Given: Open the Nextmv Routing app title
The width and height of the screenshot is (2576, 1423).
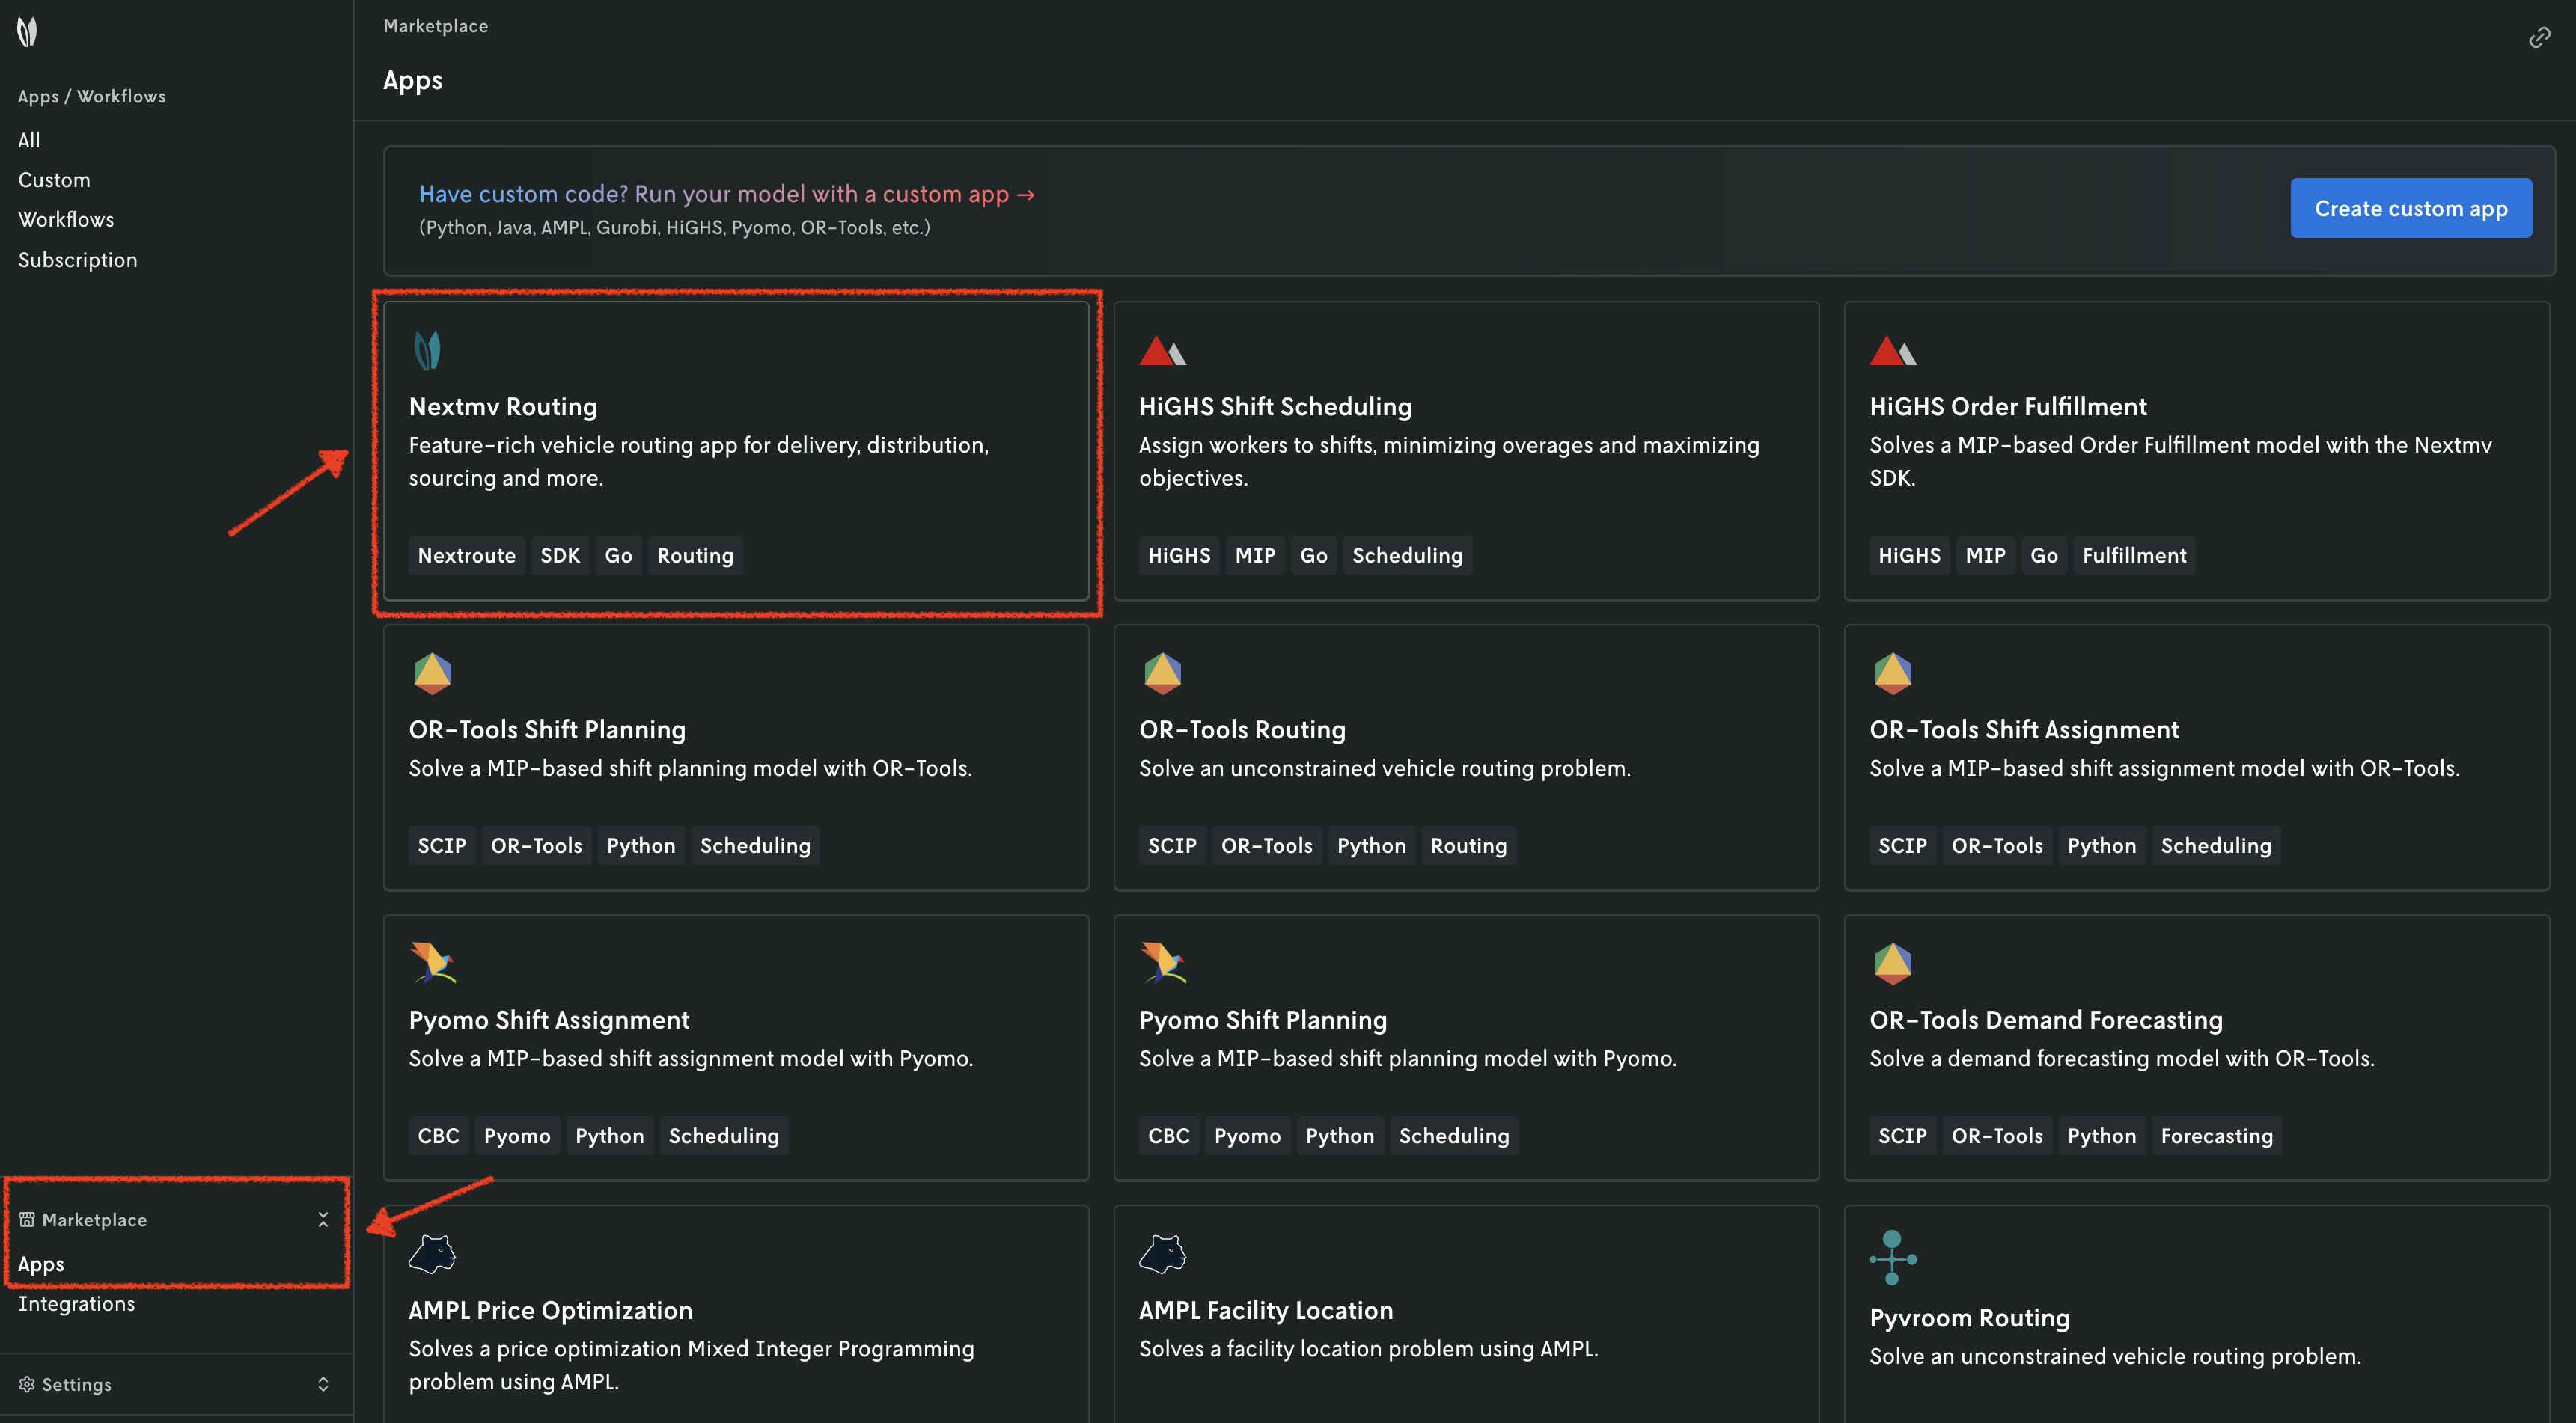Looking at the screenshot, I should [503, 407].
